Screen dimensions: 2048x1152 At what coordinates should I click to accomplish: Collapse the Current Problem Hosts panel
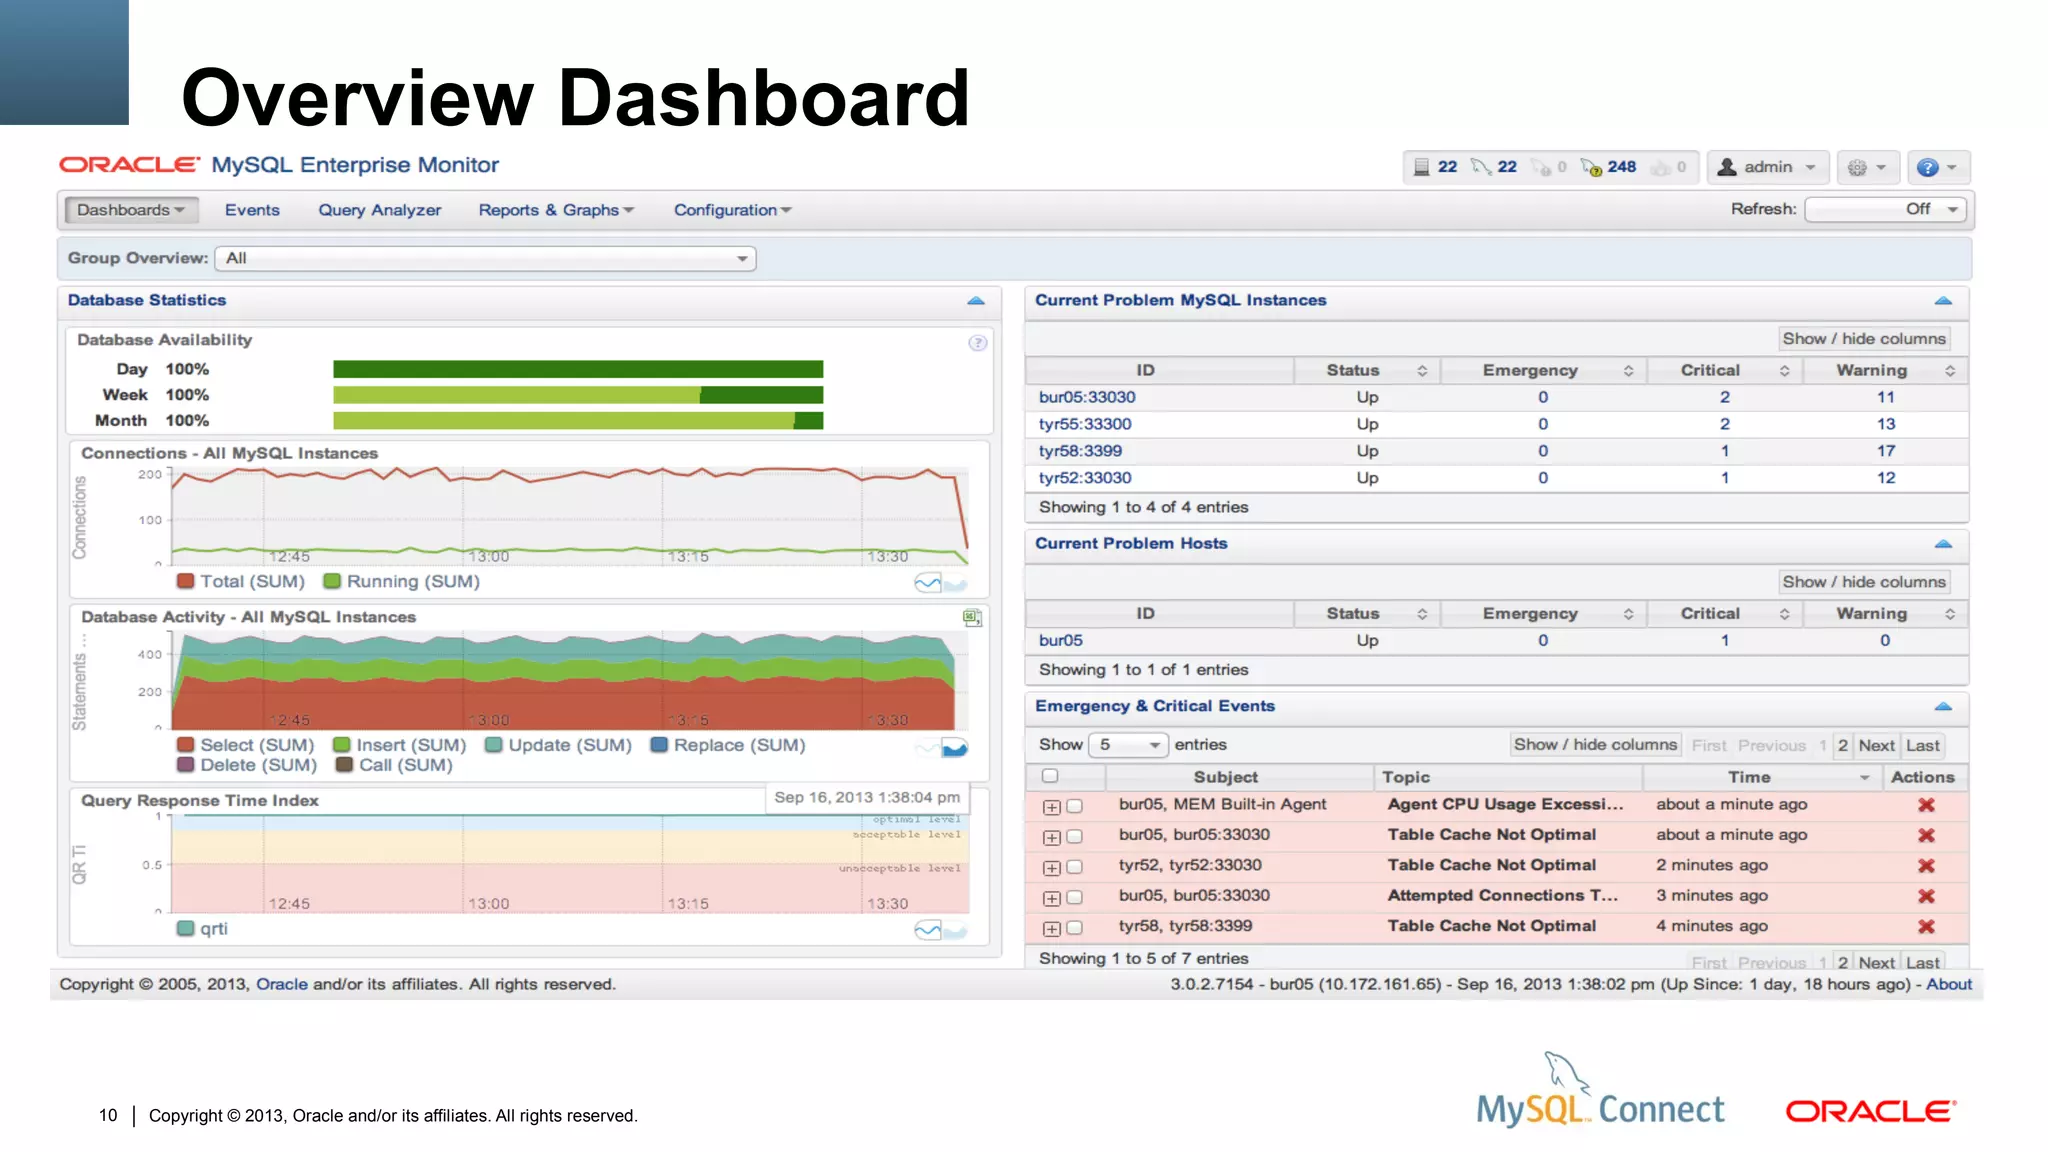click(x=1943, y=544)
